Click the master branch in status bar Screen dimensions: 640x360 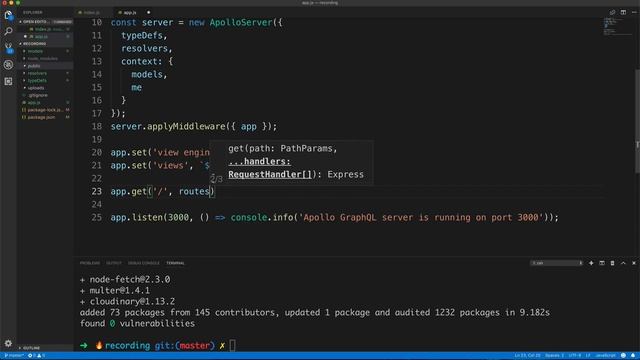coord(14,356)
